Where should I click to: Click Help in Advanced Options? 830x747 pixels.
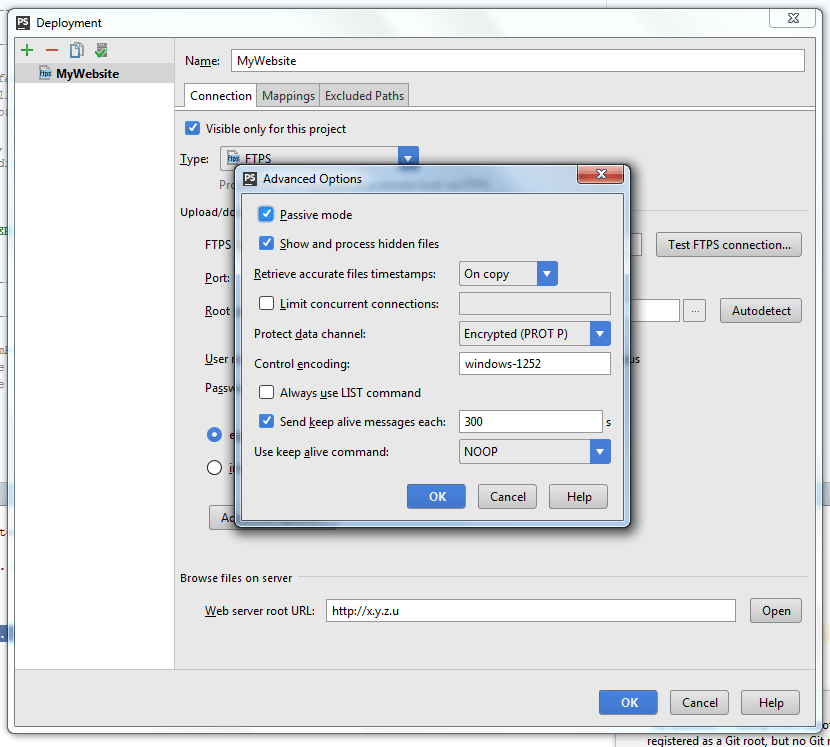click(x=578, y=497)
